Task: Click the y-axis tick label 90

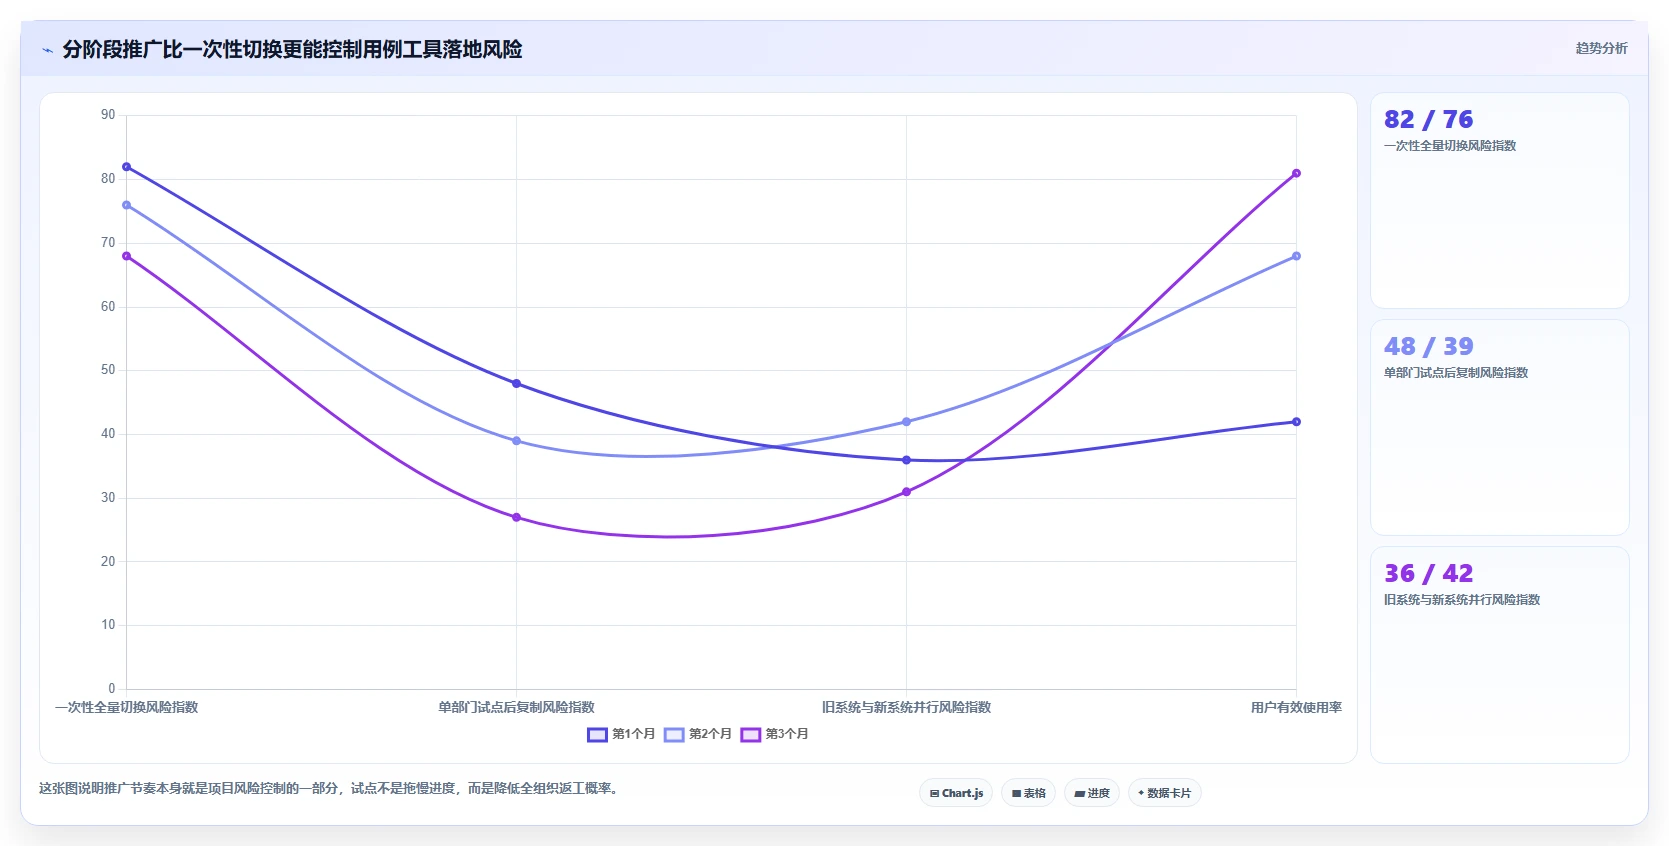Action: pyautogui.click(x=108, y=115)
